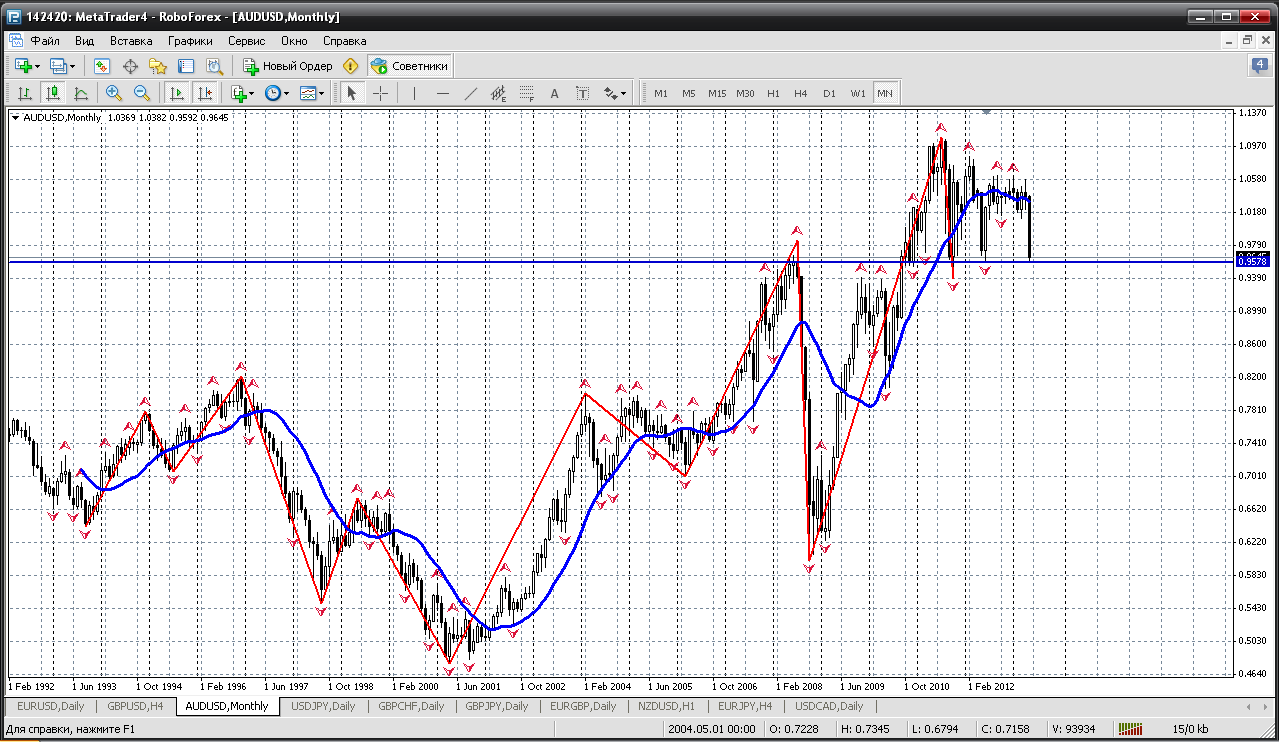
Task: Select the vertical line tool
Action: tap(414, 93)
